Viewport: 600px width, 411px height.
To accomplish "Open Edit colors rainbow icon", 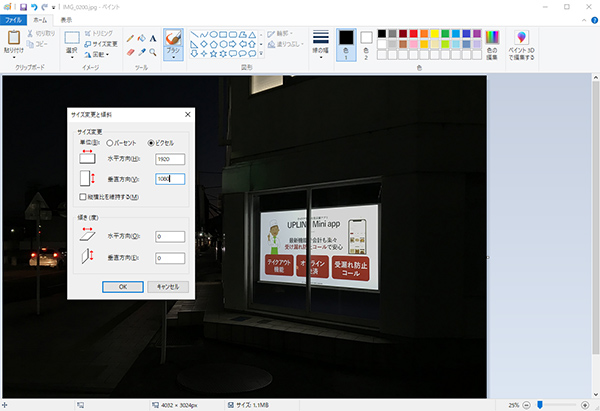I will [492, 38].
